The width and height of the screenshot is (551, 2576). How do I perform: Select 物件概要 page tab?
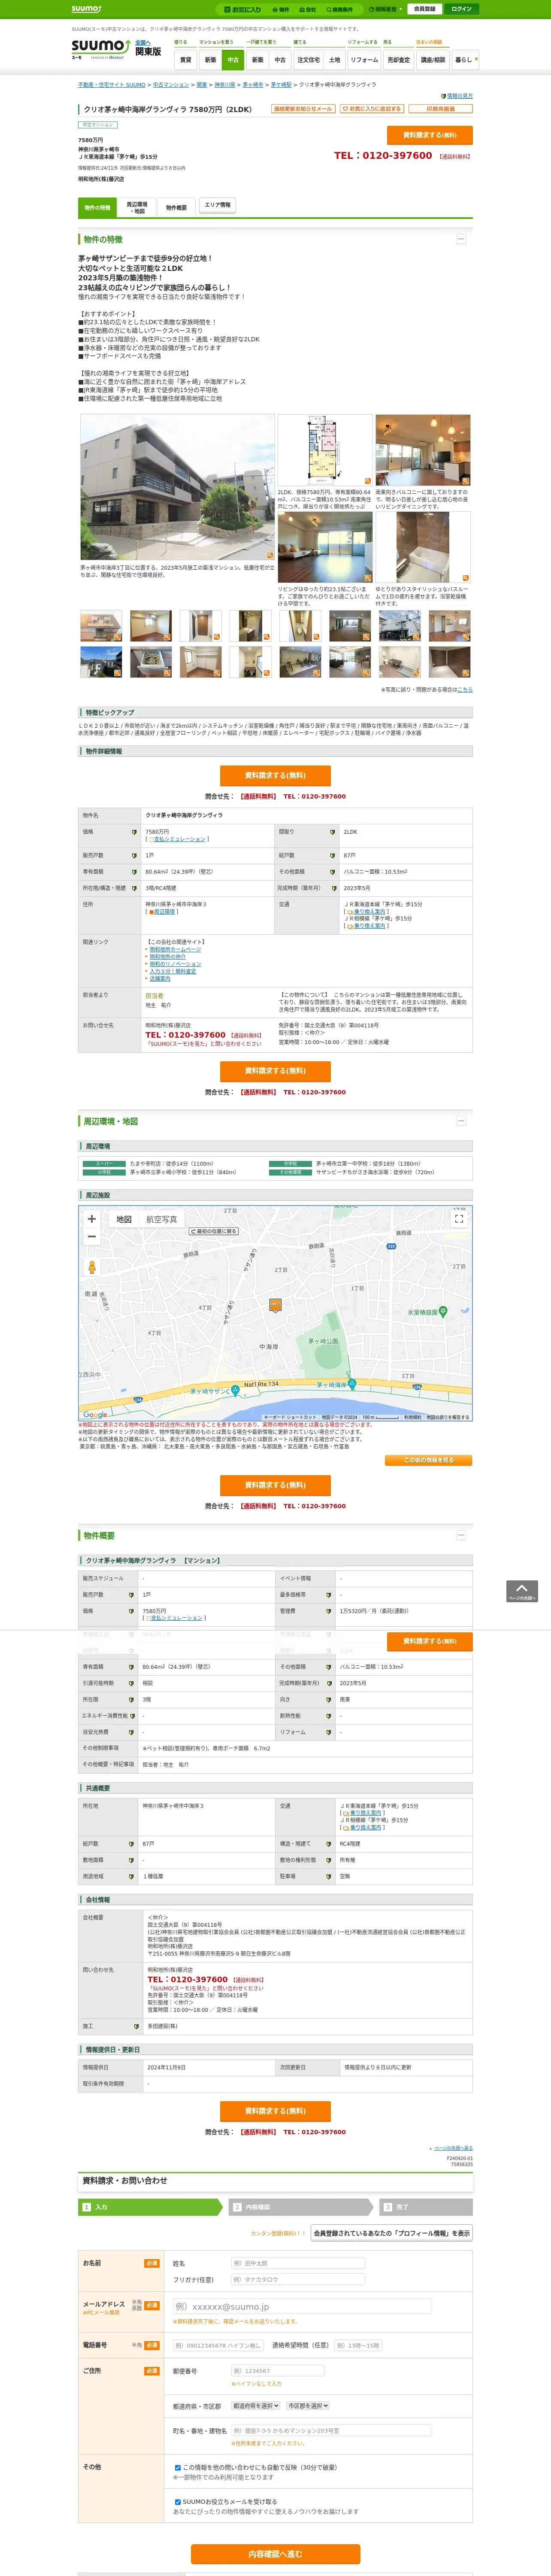[x=177, y=208]
